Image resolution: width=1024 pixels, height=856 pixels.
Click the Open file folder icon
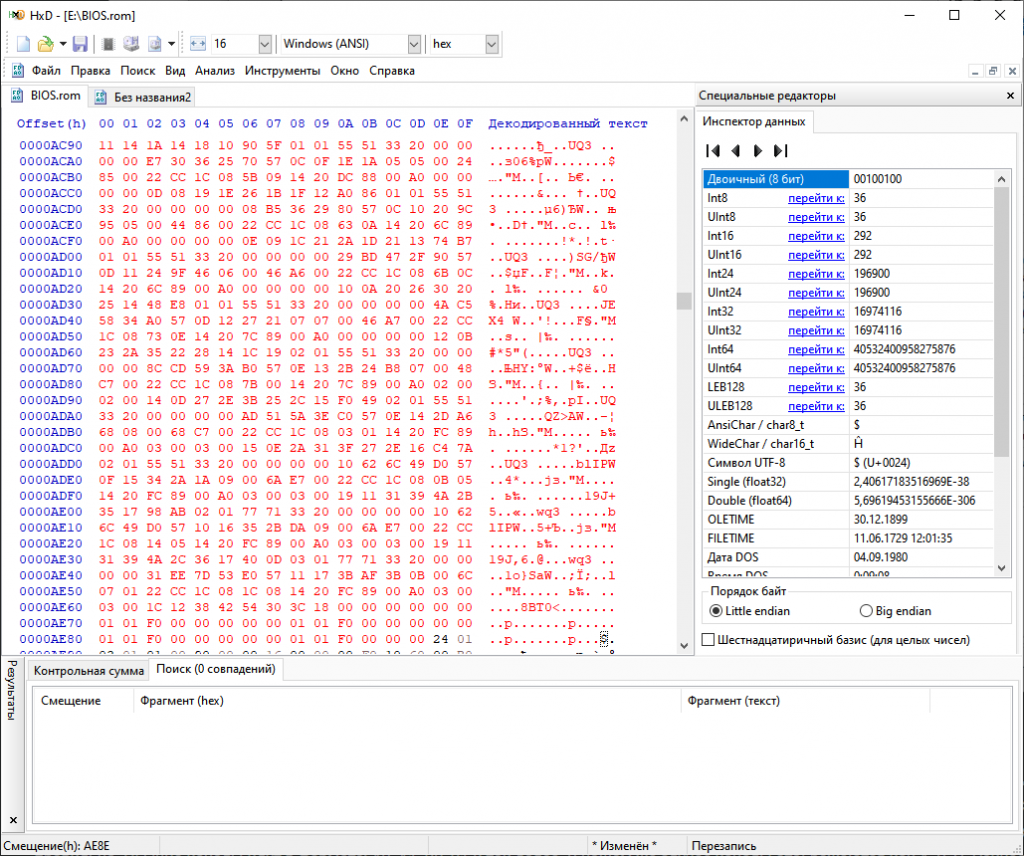(x=45, y=44)
